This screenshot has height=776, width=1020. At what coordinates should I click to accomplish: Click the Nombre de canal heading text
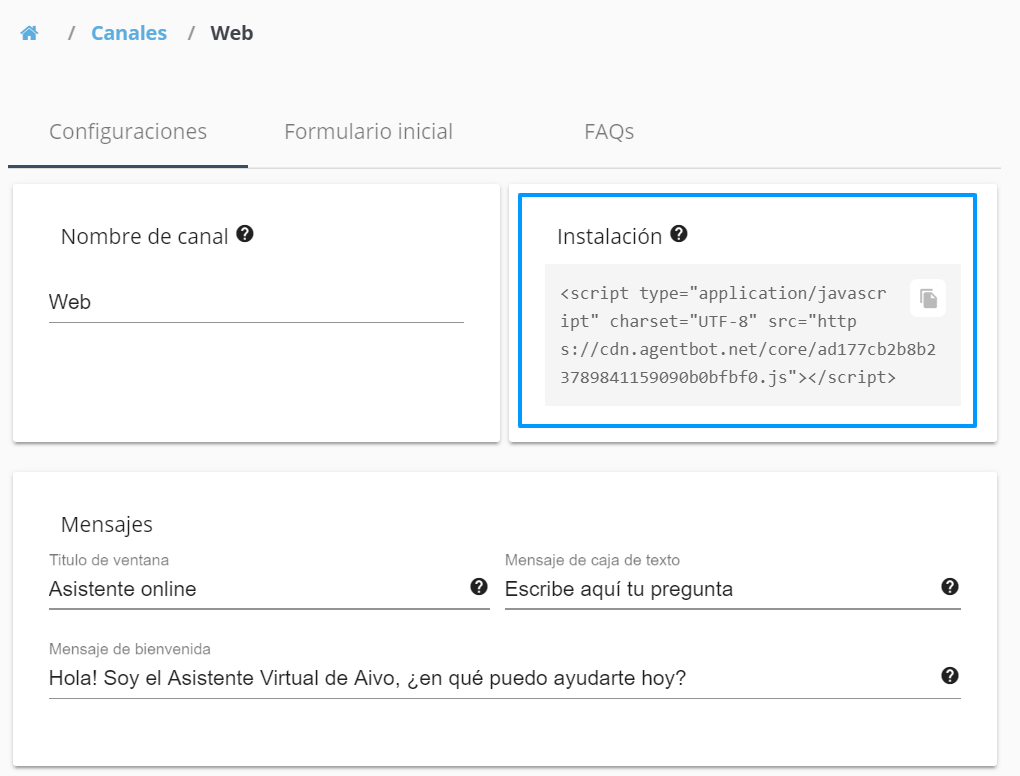[x=144, y=237]
